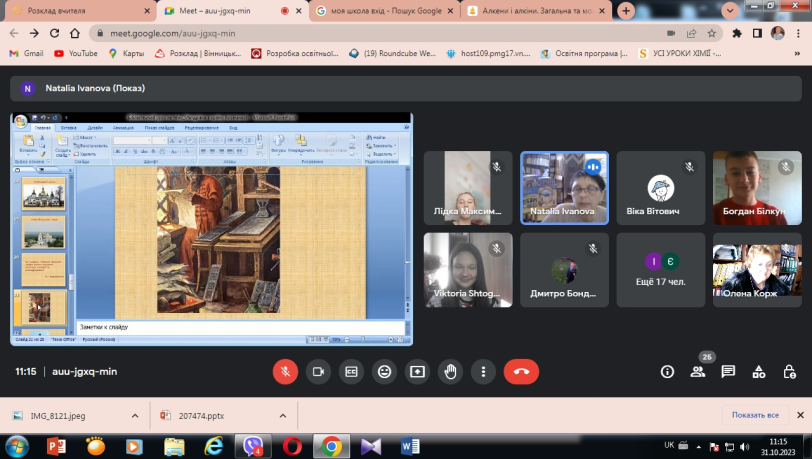This screenshot has width=812, height=459.
Task: Open Internet Explorer from taskbar
Action: tap(213, 446)
